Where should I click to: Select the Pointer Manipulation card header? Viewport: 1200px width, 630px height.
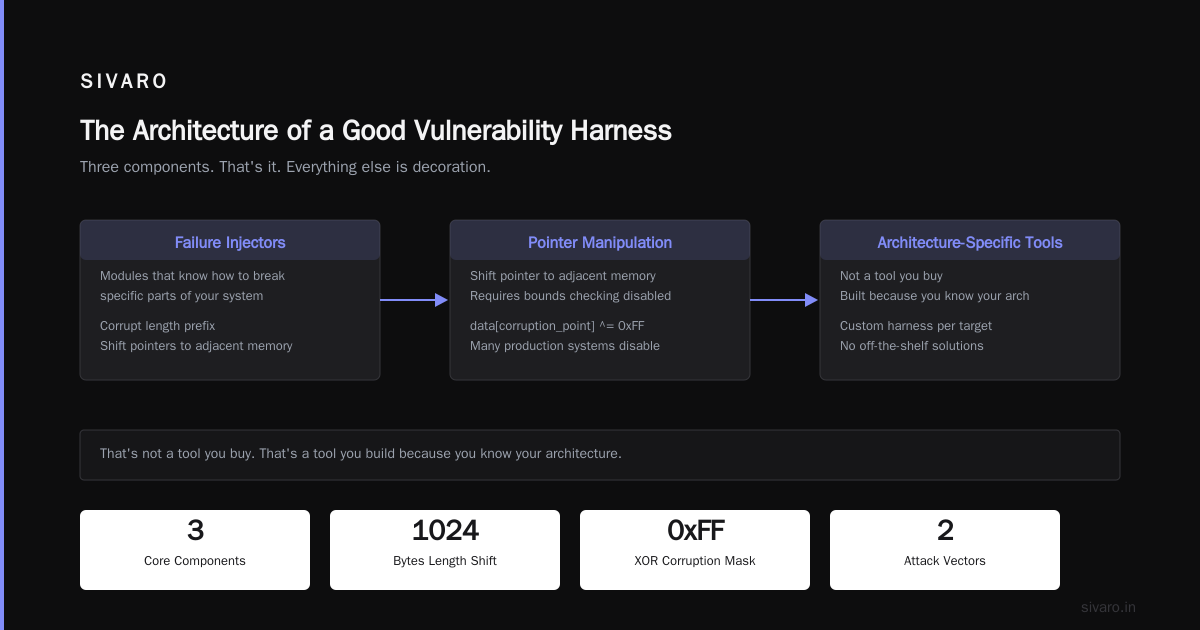(x=600, y=242)
